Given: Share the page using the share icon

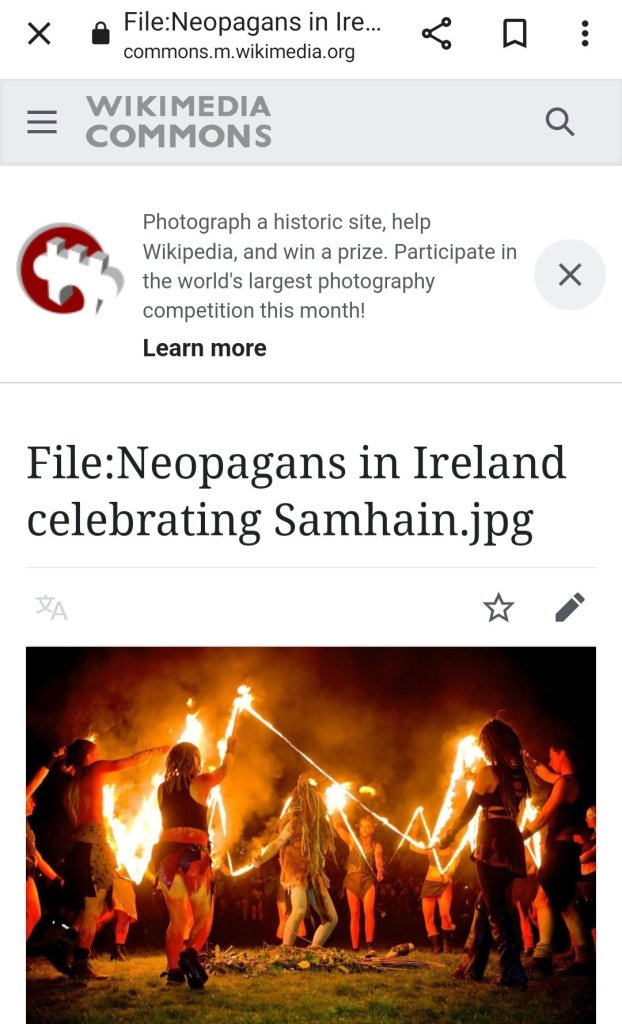Looking at the screenshot, I should pos(436,33).
